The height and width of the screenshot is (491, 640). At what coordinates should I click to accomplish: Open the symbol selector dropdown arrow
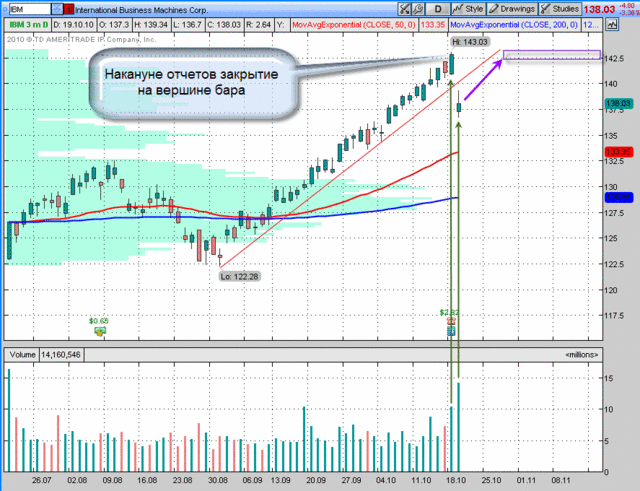(58, 9)
